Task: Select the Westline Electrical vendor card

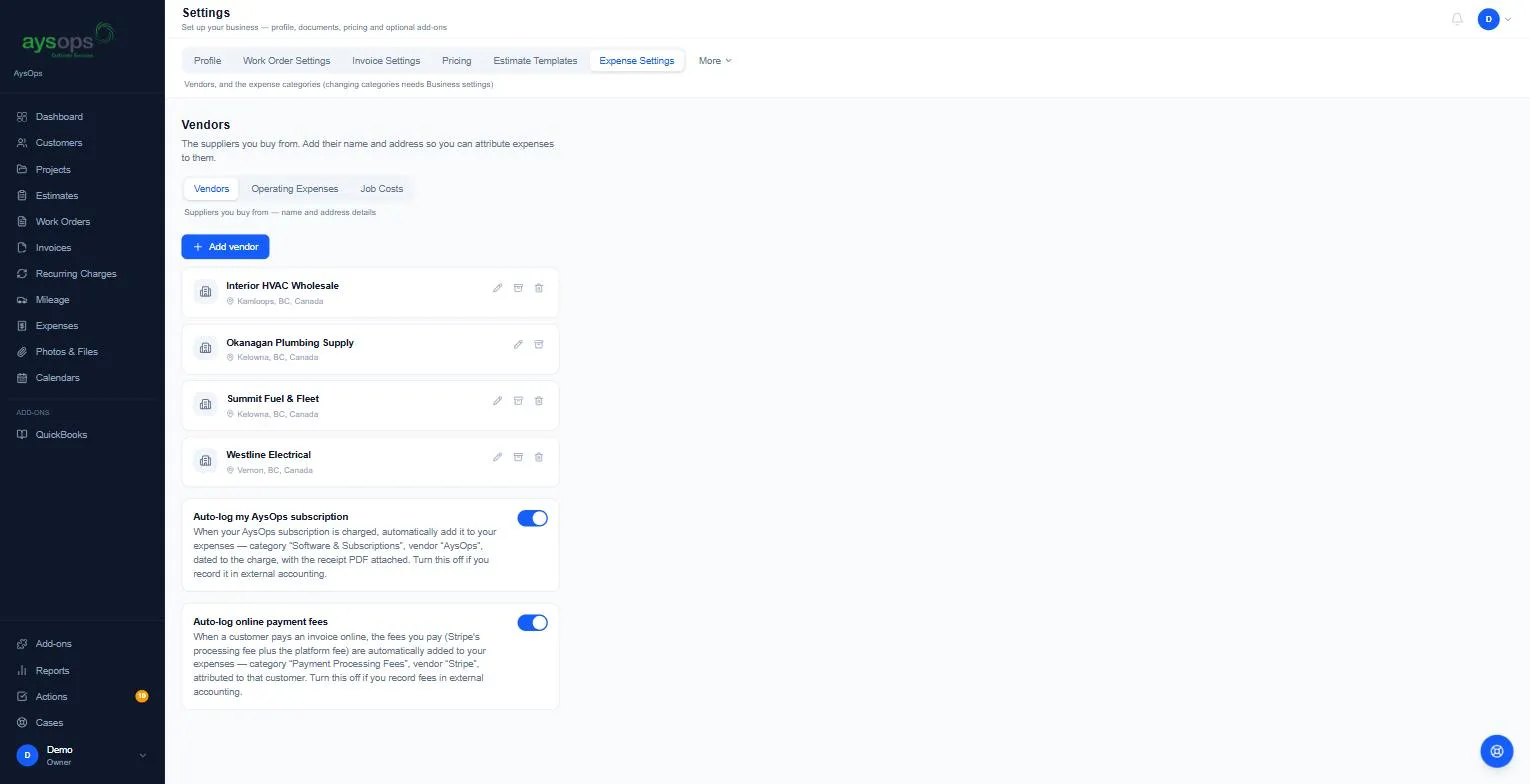Action: [x=370, y=462]
